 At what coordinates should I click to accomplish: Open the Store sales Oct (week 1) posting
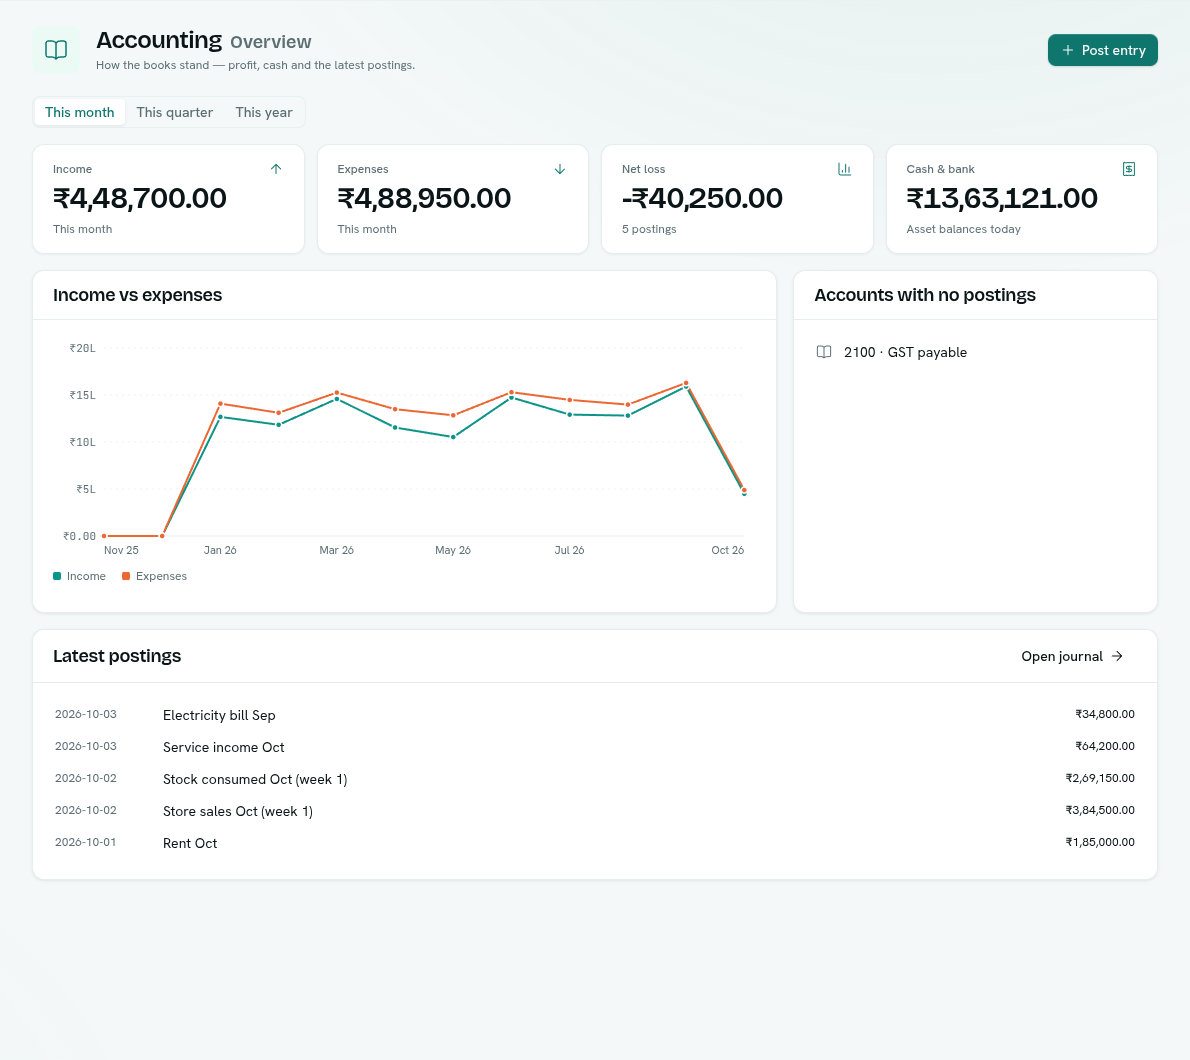(x=595, y=810)
